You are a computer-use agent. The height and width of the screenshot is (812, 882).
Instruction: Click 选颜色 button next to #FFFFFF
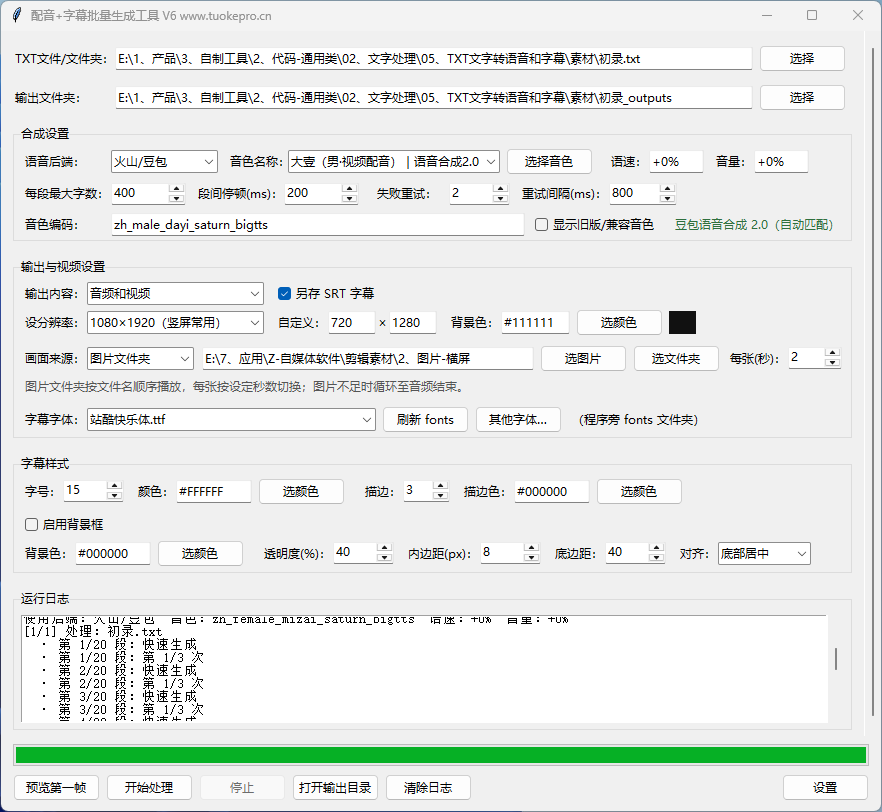point(301,492)
